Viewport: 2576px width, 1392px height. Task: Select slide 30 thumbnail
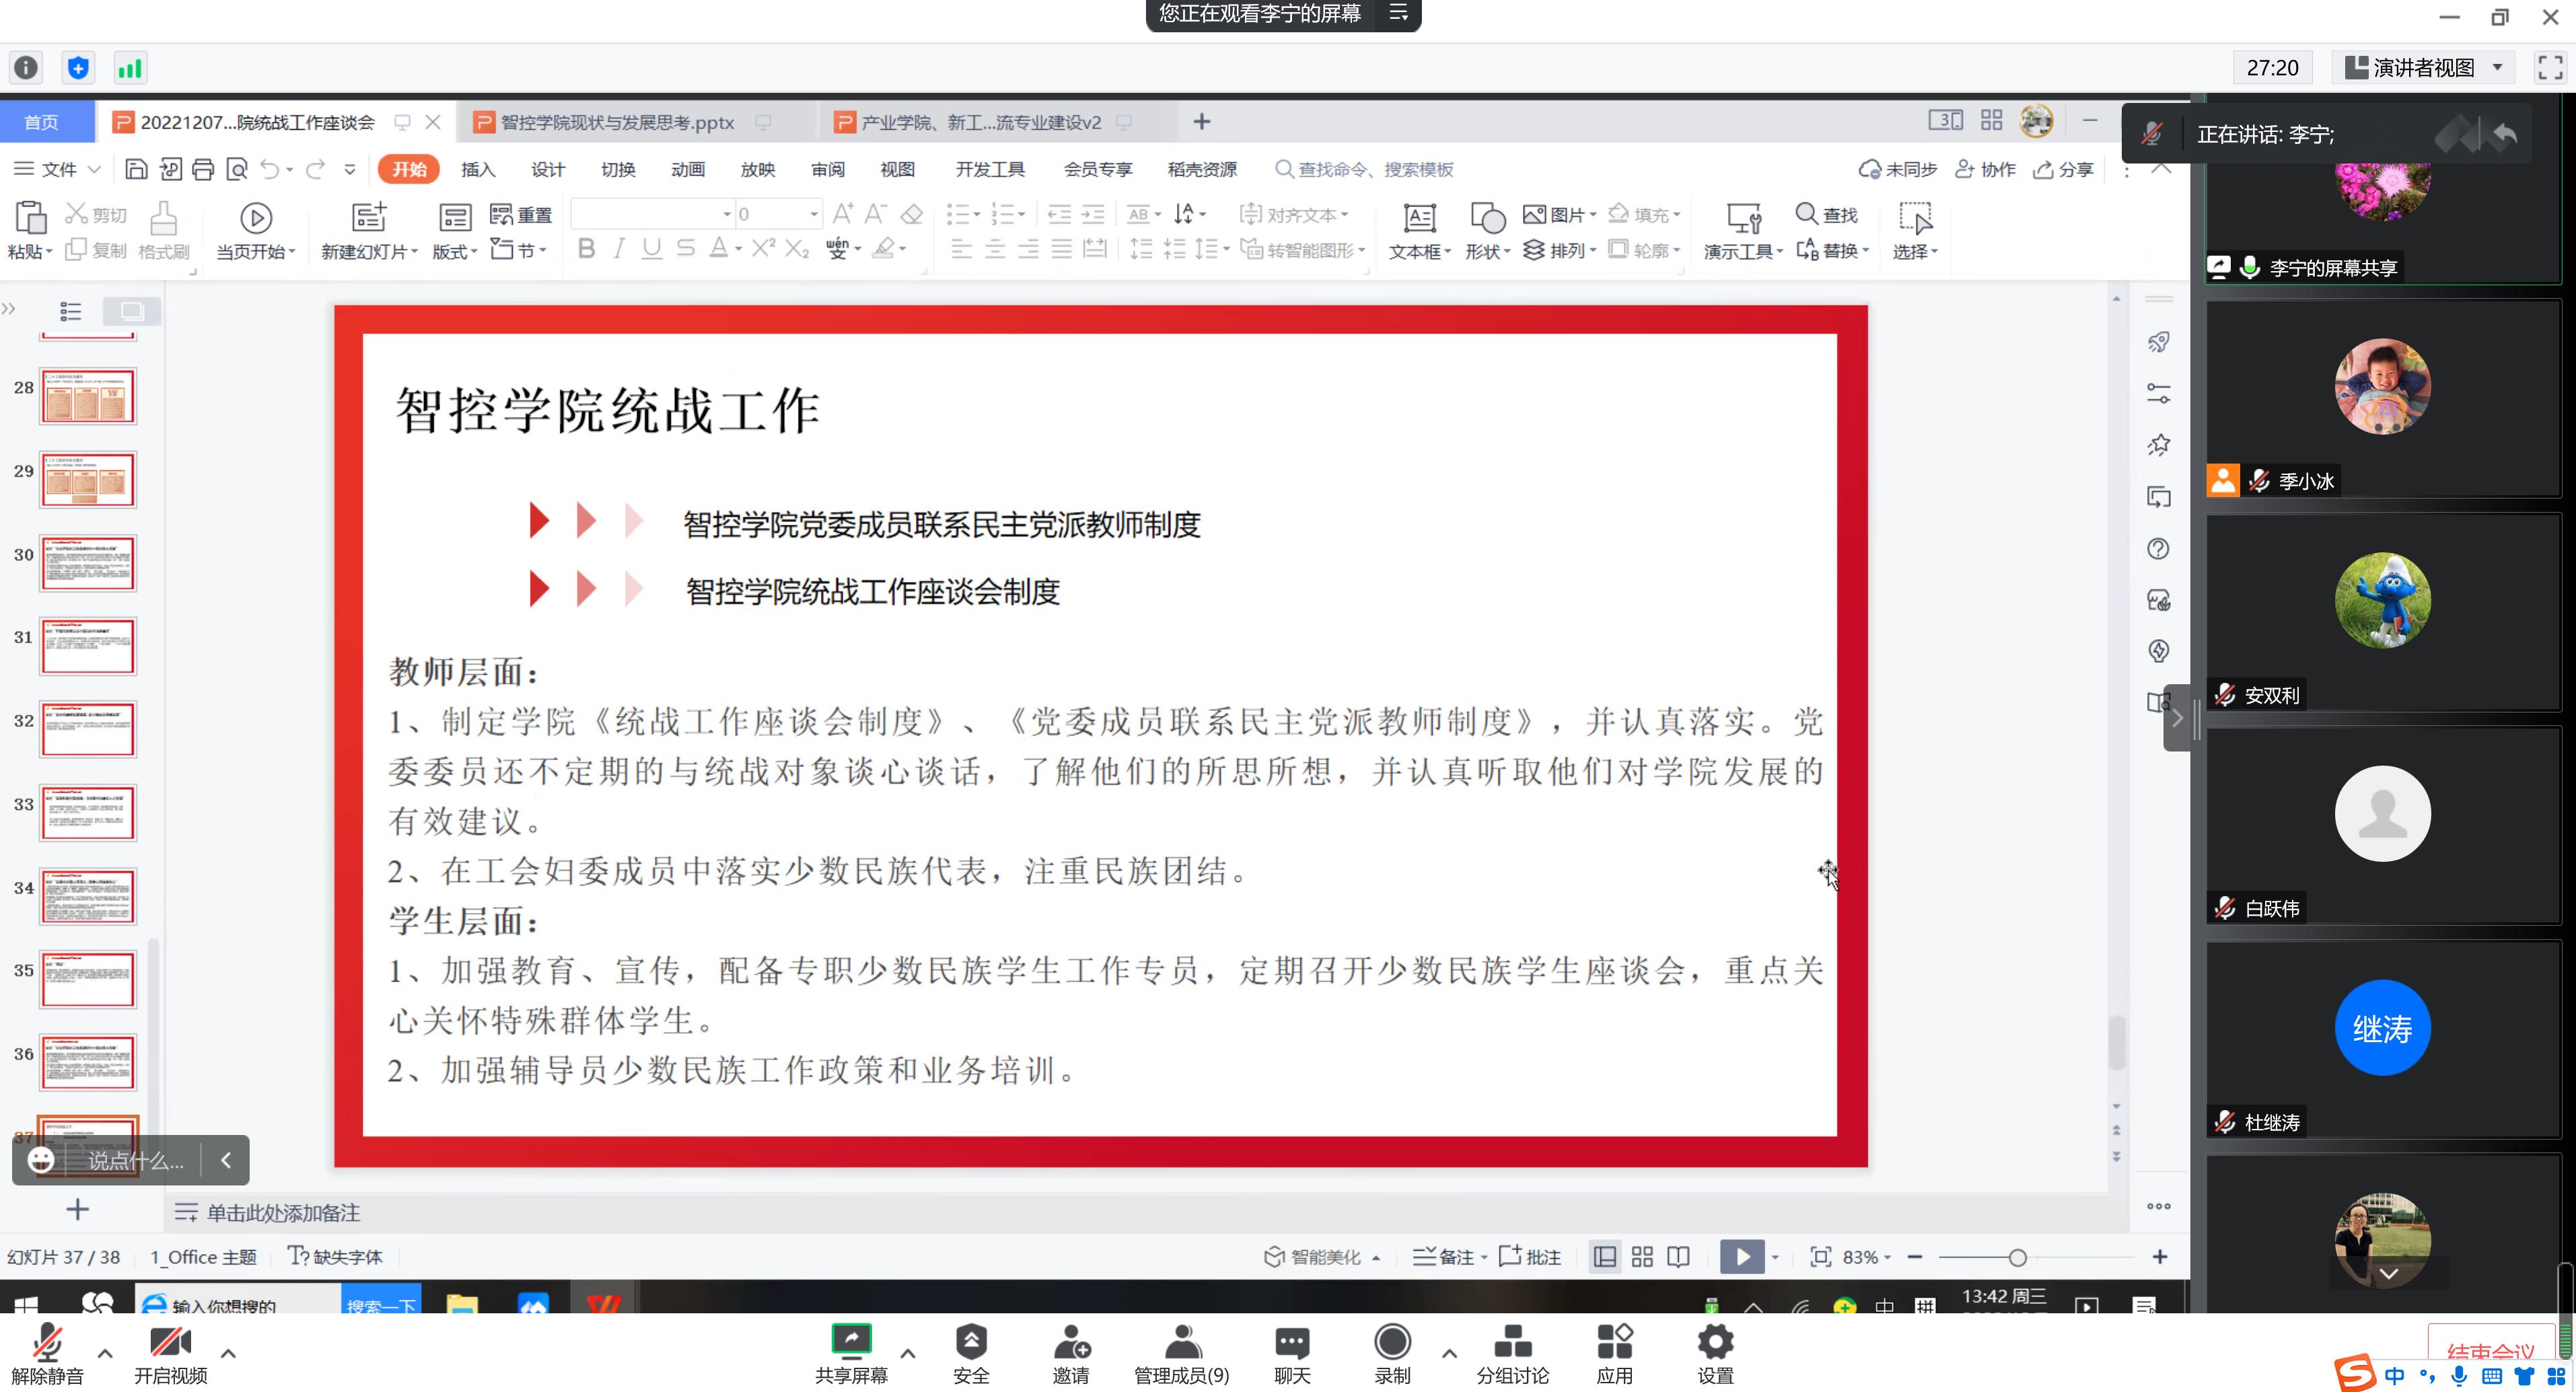click(x=87, y=562)
